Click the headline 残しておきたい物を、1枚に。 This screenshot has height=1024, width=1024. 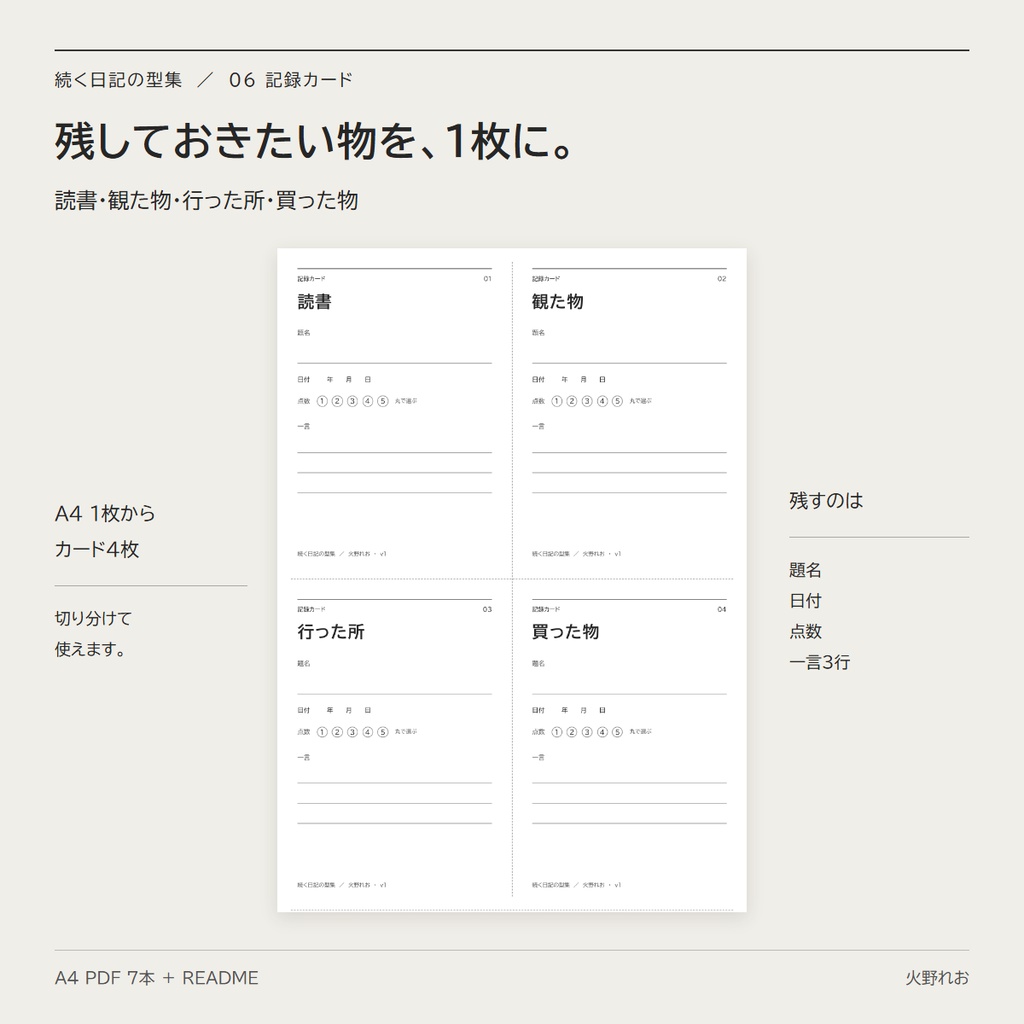coord(314,141)
